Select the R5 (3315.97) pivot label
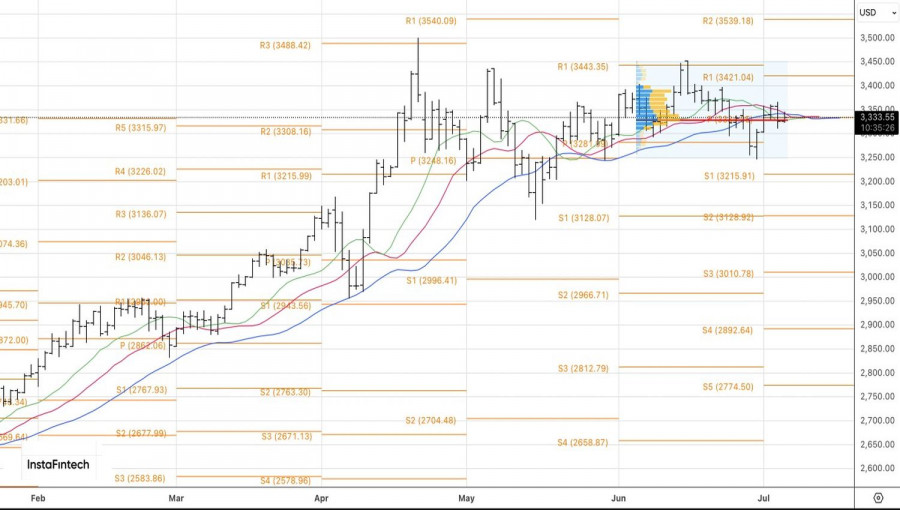The image size is (900, 510). (x=141, y=128)
